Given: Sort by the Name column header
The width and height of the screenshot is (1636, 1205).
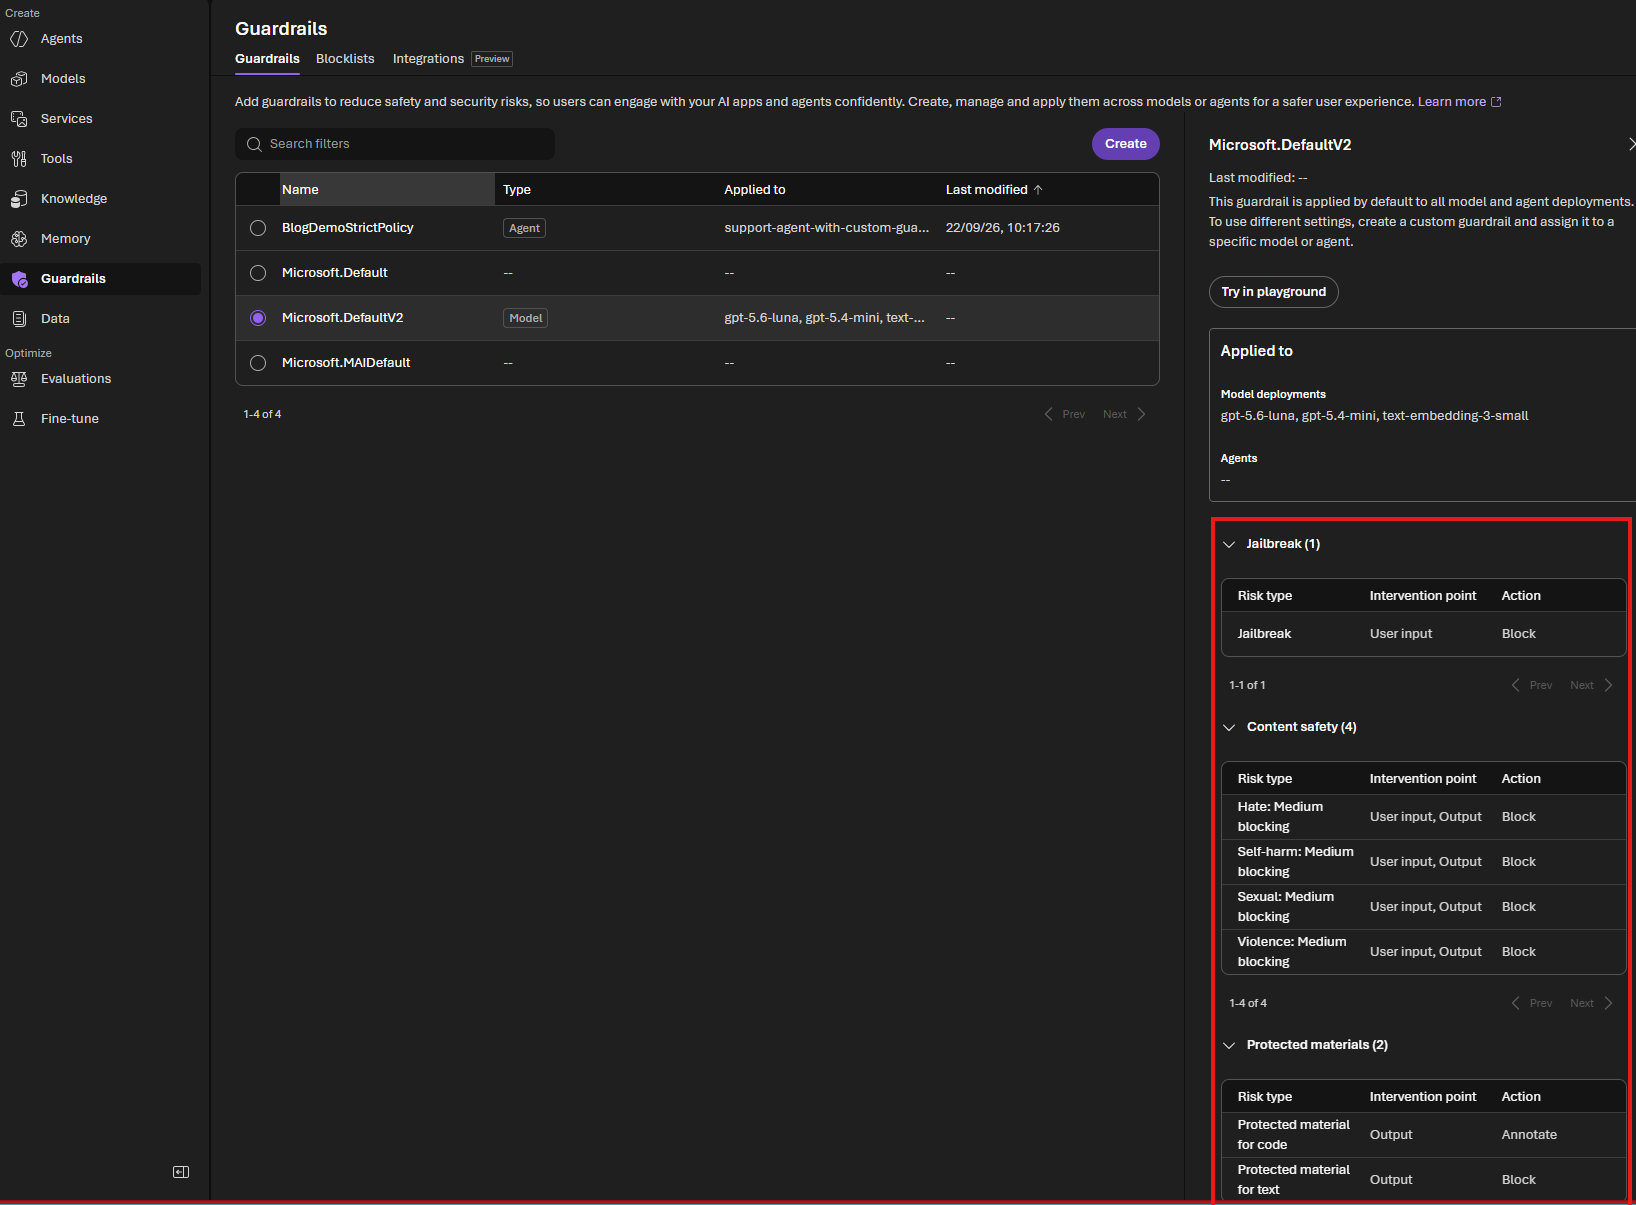Looking at the screenshot, I should tap(387, 190).
